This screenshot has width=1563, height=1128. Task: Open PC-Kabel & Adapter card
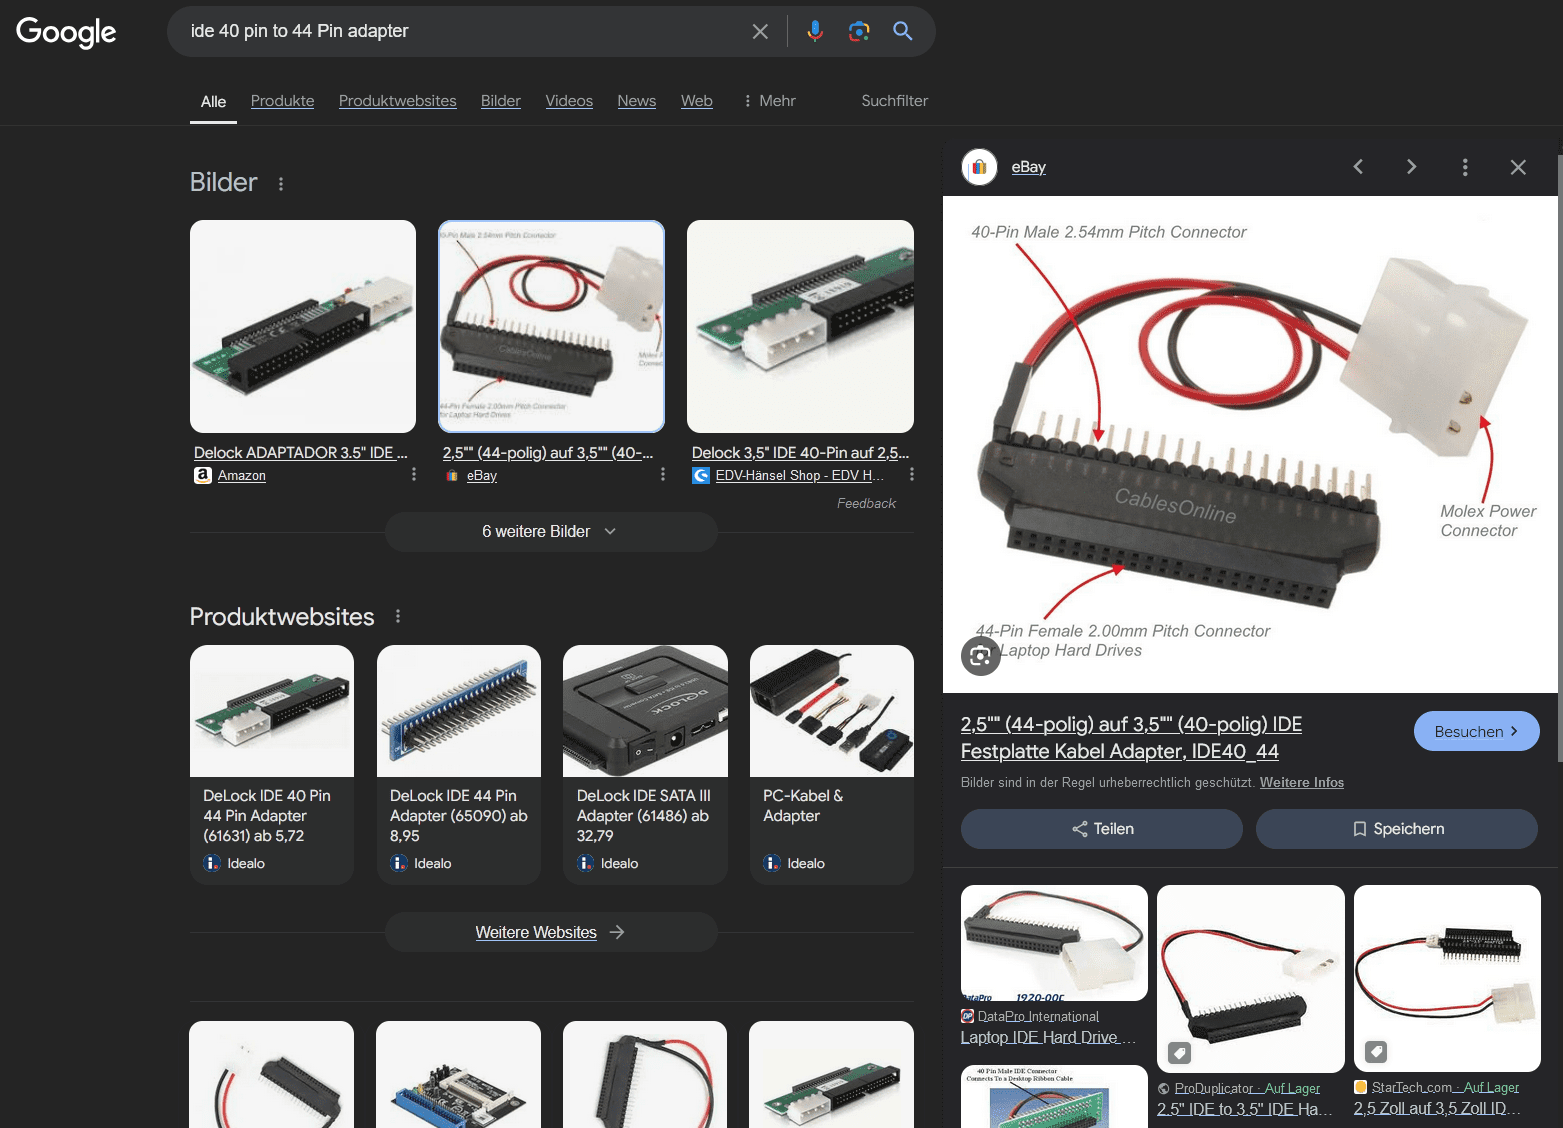pyautogui.click(x=832, y=764)
